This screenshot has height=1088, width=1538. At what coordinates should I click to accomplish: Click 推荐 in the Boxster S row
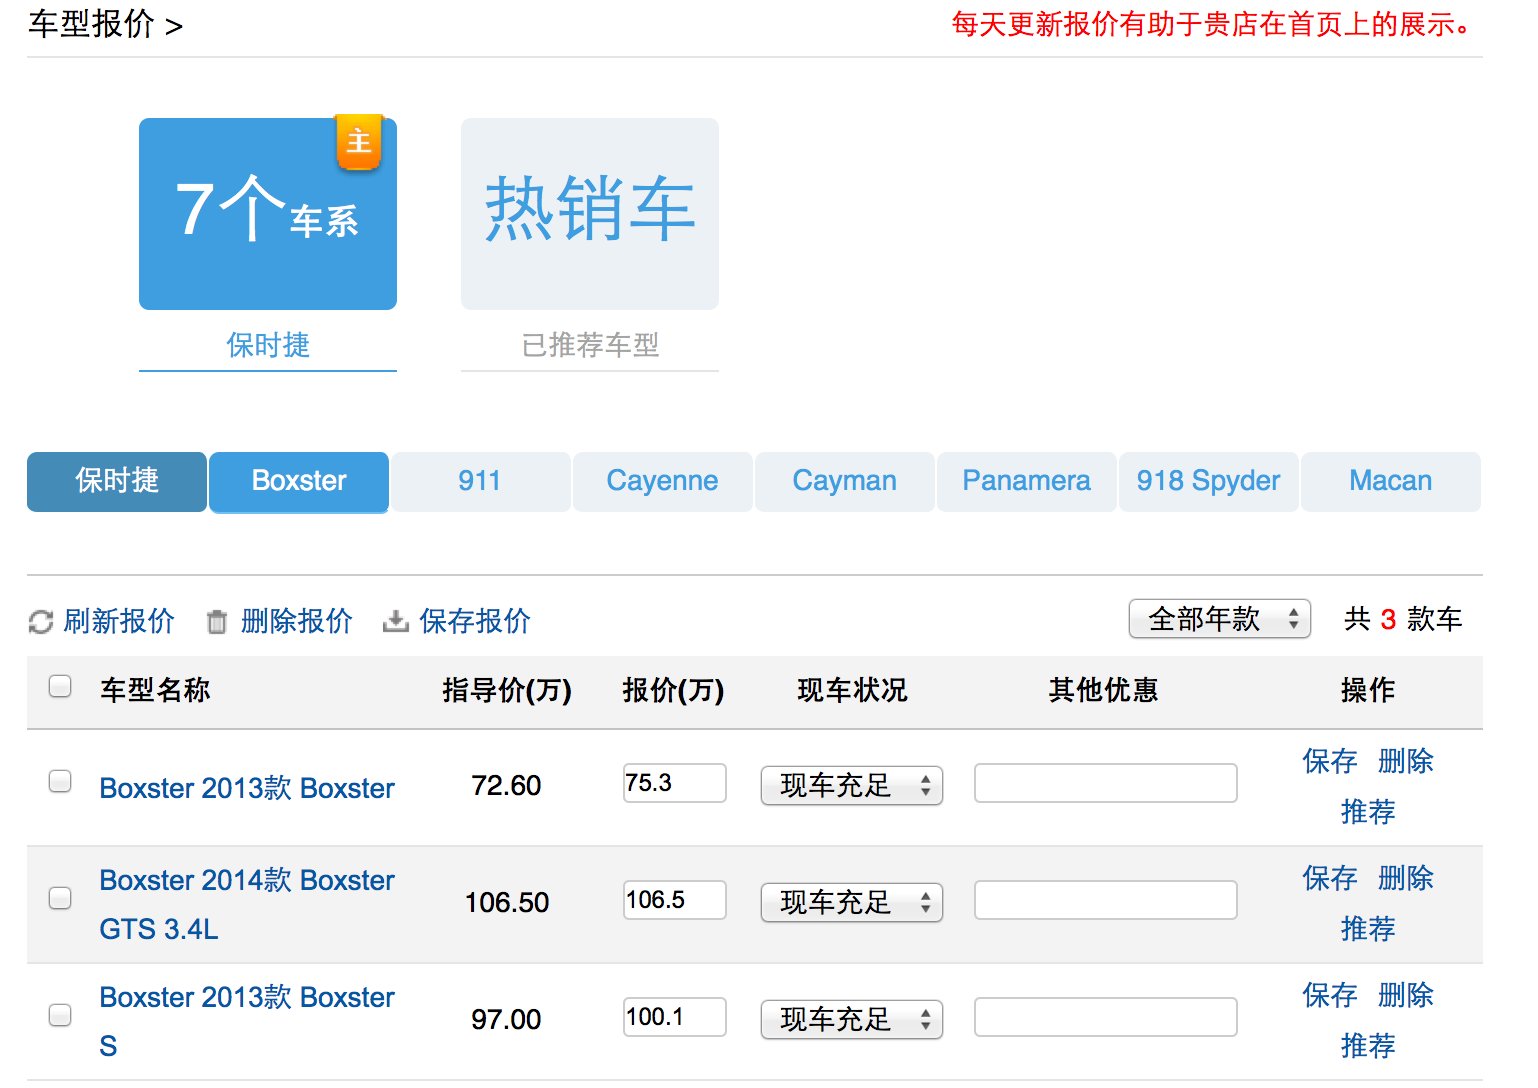pyautogui.click(x=1368, y=1045)
